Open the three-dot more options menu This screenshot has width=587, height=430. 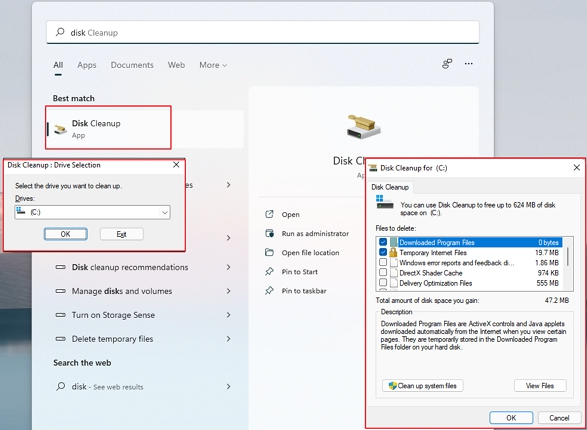tap(469, 64)
